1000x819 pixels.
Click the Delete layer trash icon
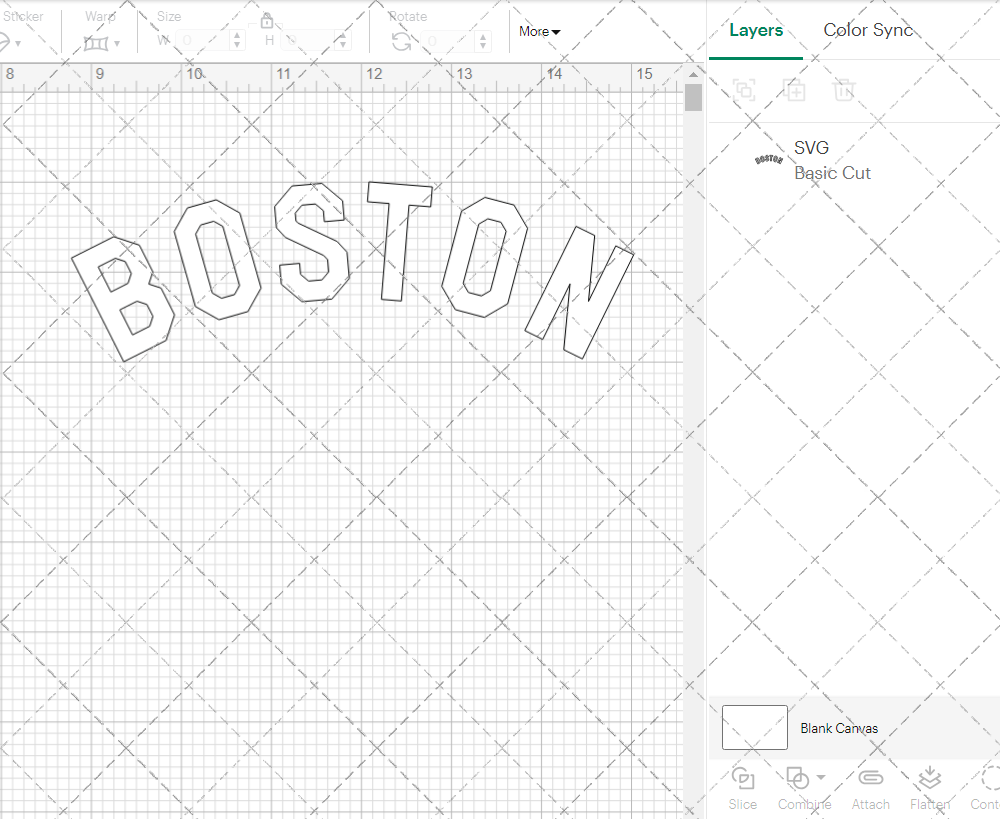tap(843, 90)
